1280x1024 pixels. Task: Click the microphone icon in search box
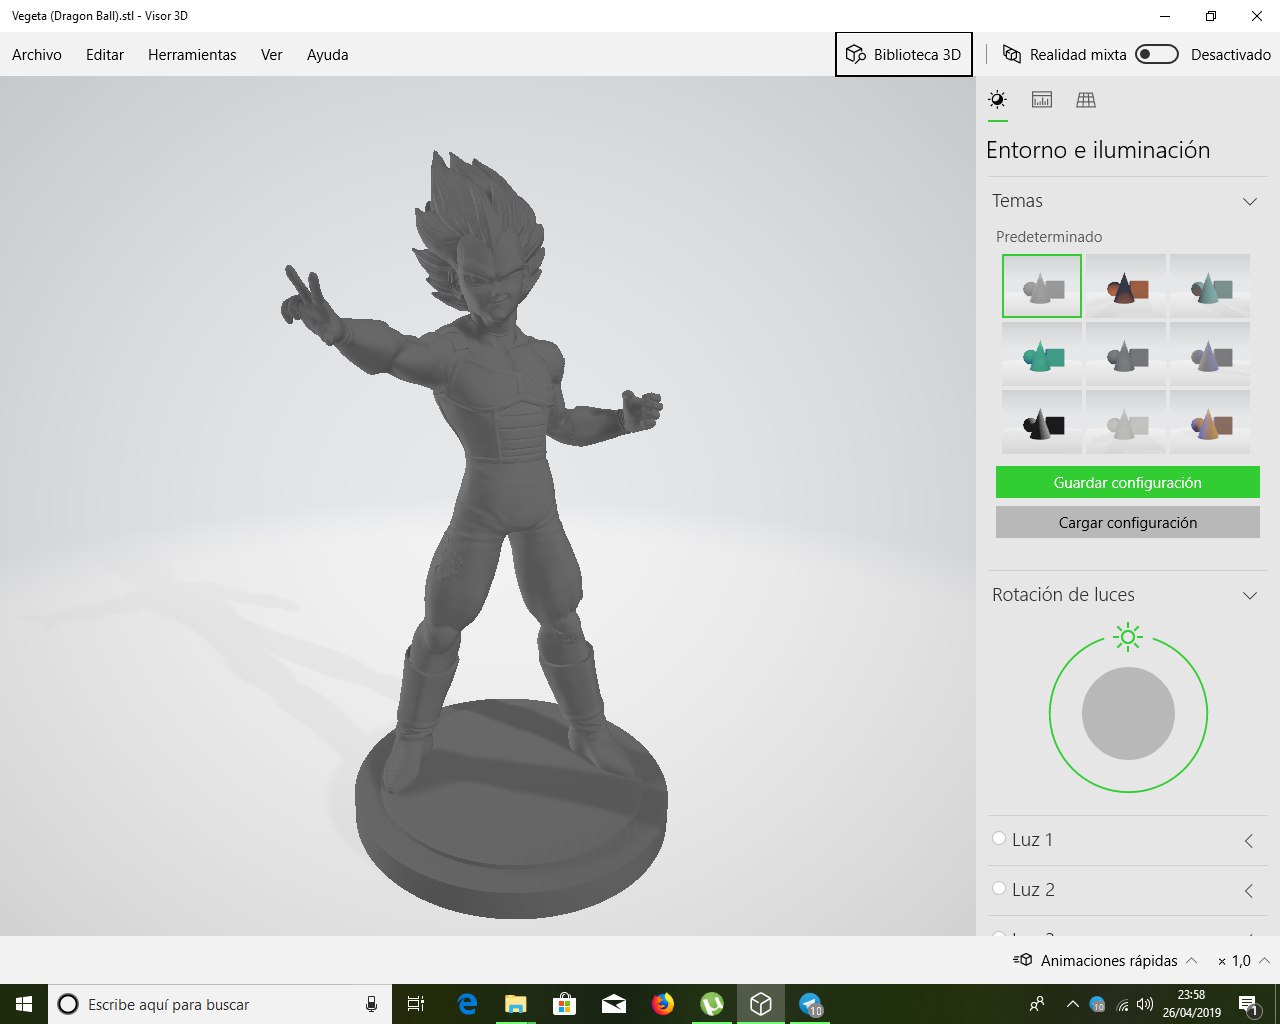pyautogui.click(x=371, y=1004)
